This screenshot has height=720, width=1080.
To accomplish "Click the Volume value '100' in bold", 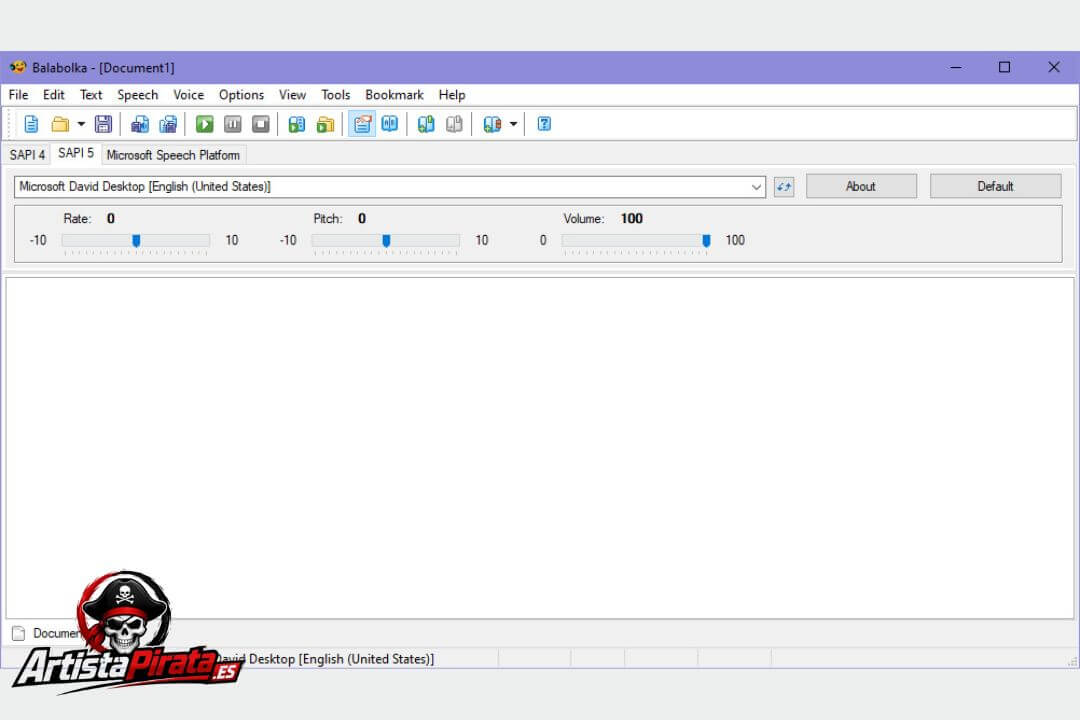I will [632, 219].
